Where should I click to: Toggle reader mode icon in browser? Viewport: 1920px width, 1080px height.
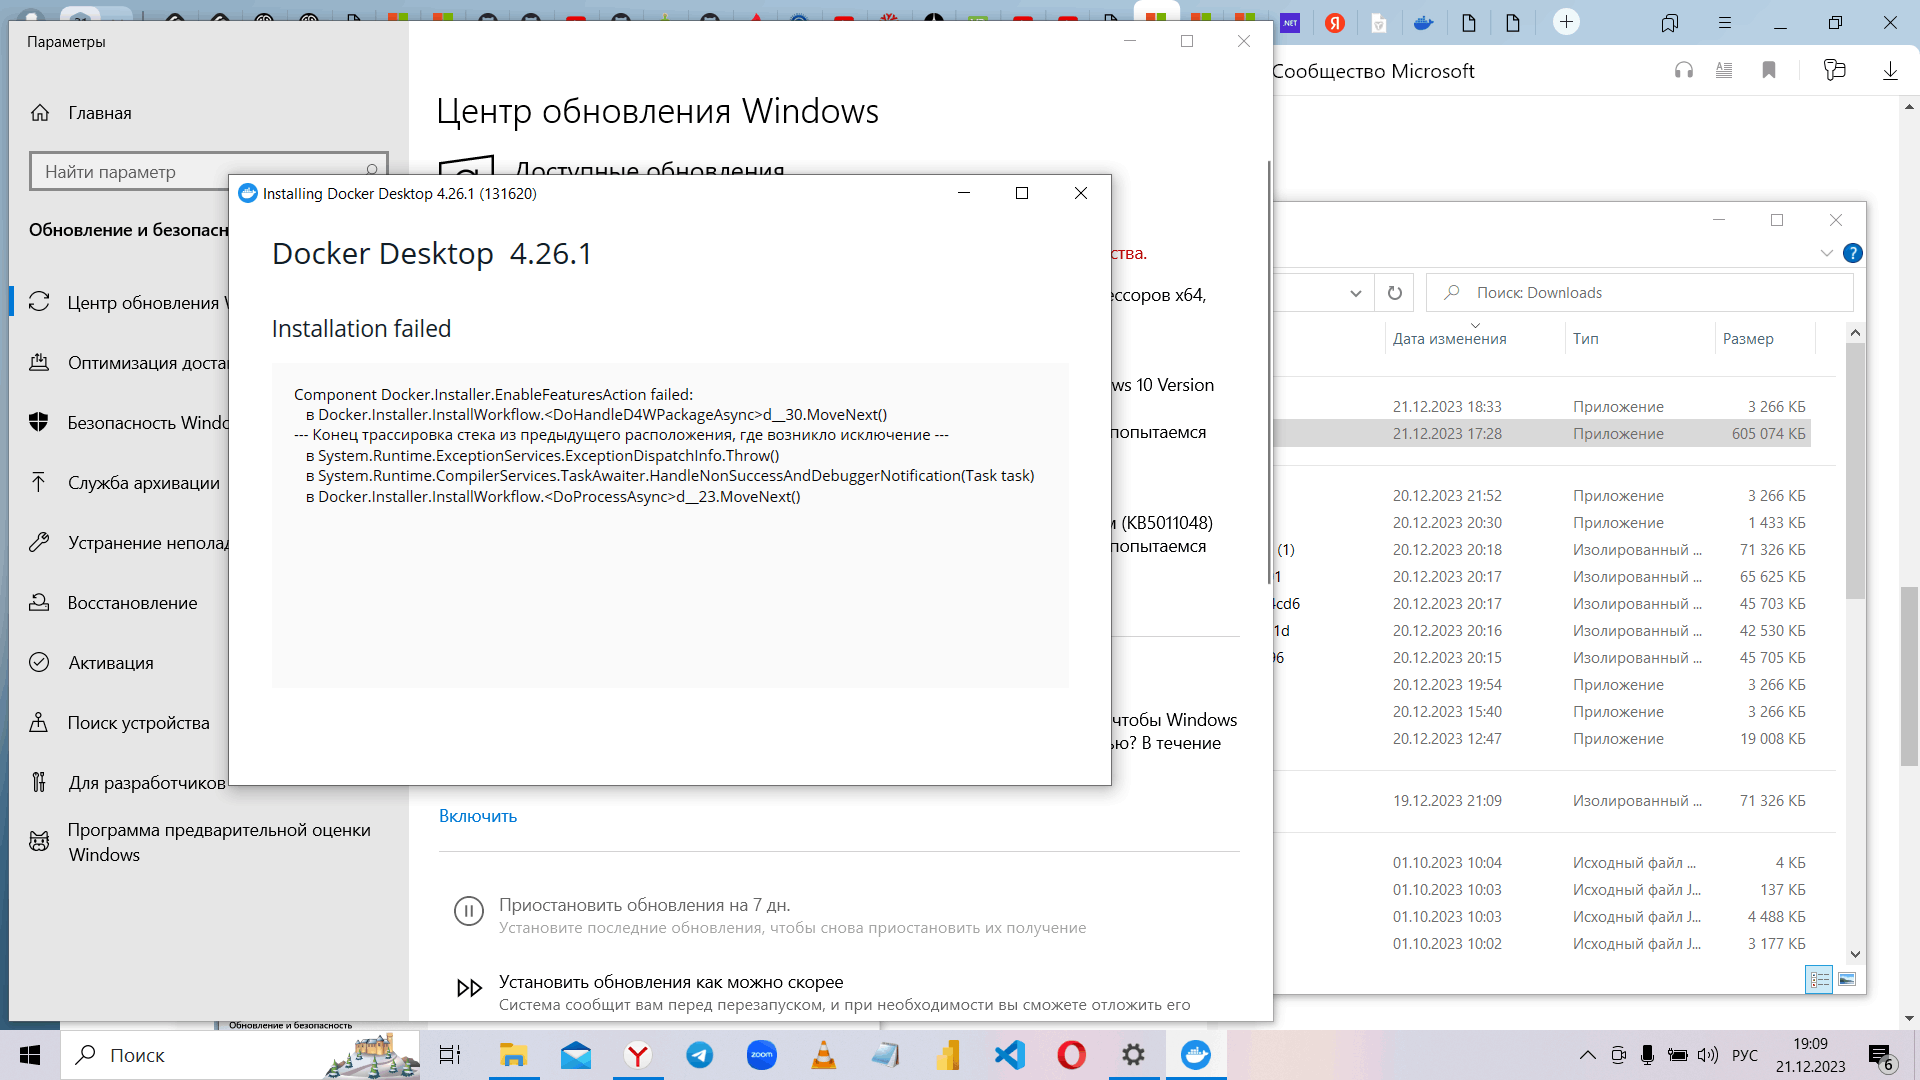coord(1724,70)
